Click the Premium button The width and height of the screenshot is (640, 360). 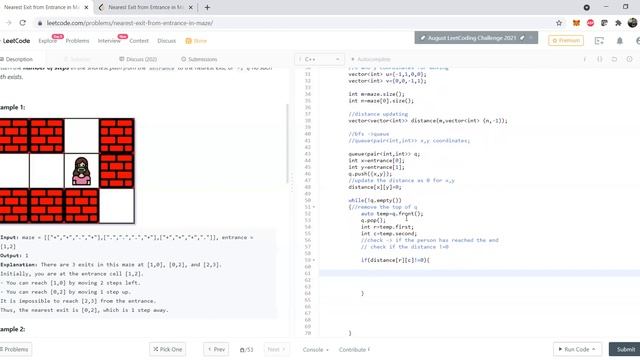pyautogui.click(x=566, y=40)
